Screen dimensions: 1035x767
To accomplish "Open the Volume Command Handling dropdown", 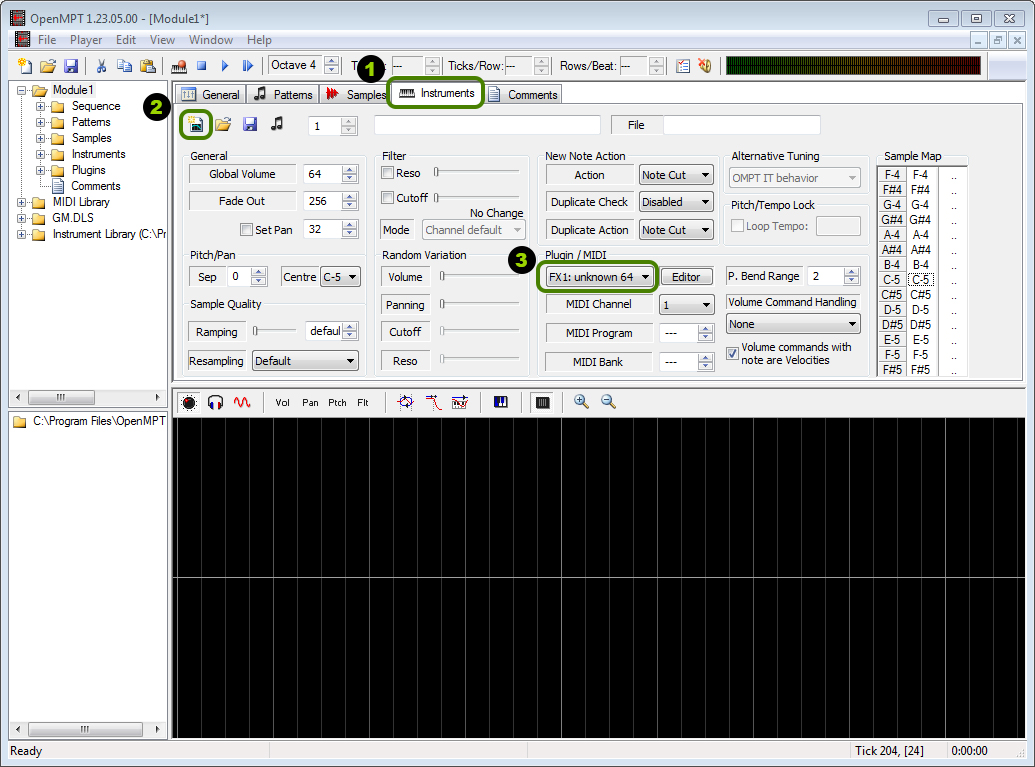I will click(793, 324).
